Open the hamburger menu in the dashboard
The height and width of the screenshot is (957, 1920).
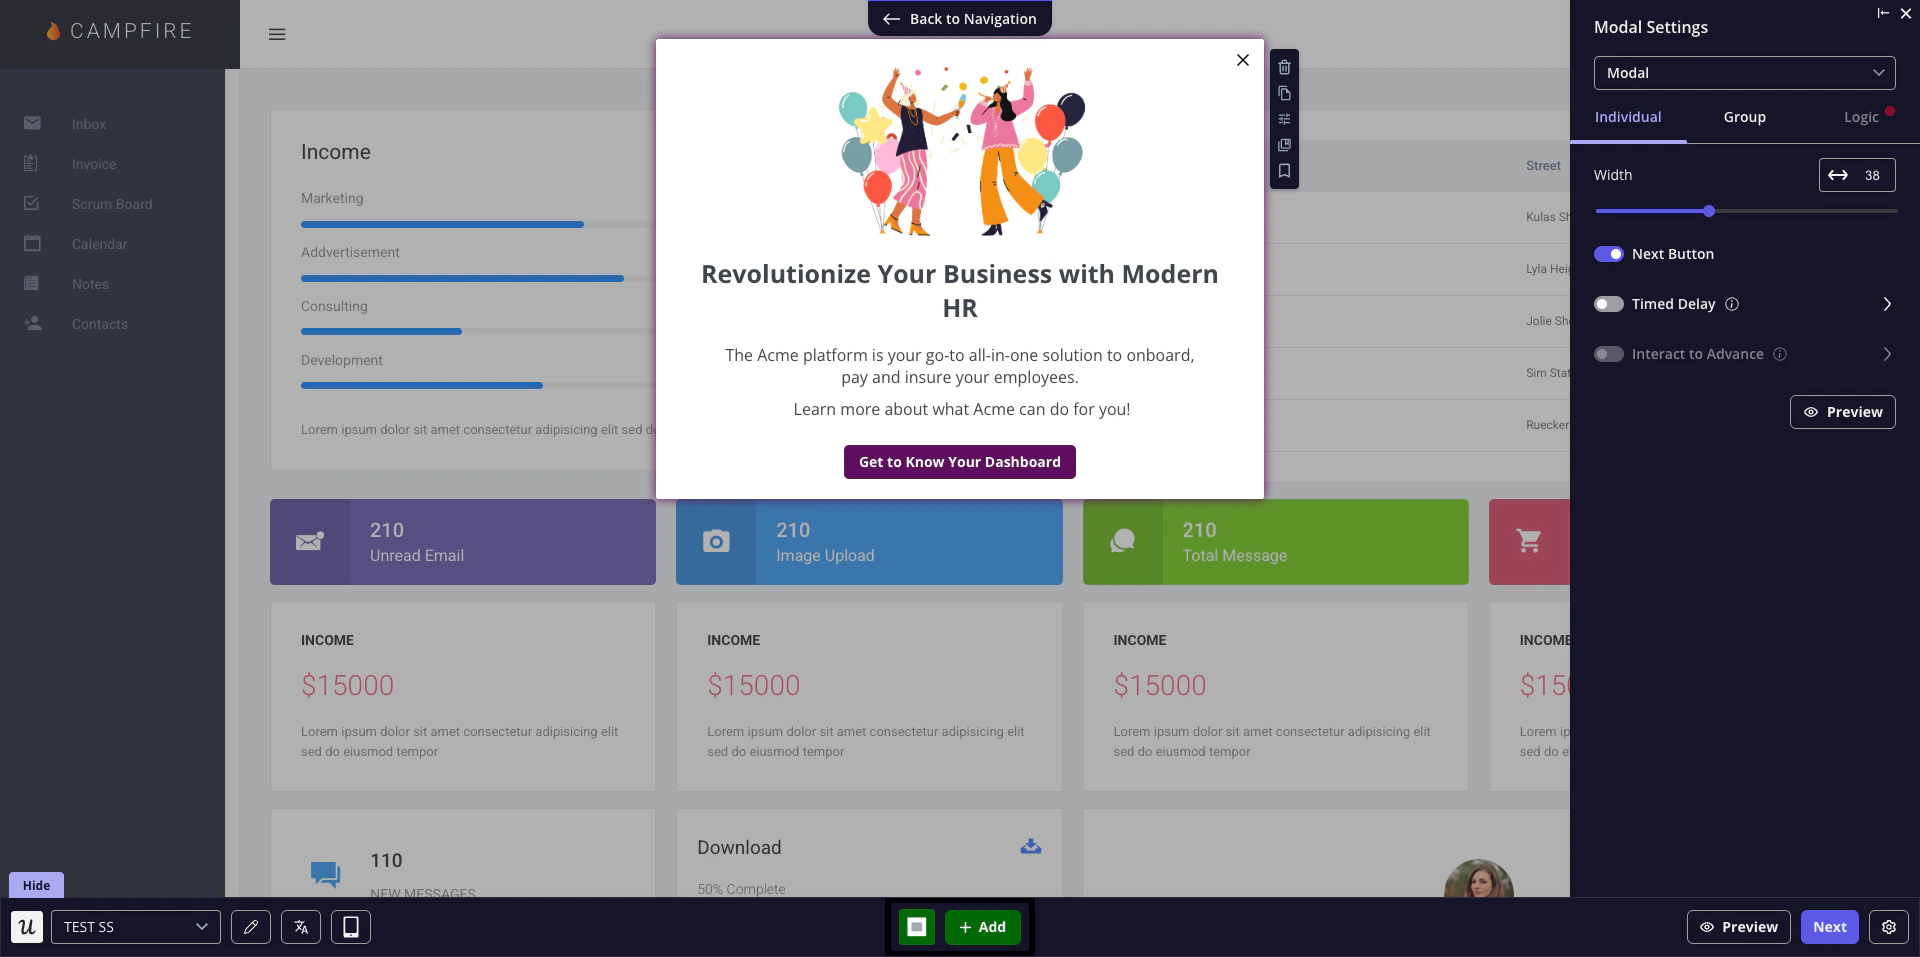click(277, 34)
